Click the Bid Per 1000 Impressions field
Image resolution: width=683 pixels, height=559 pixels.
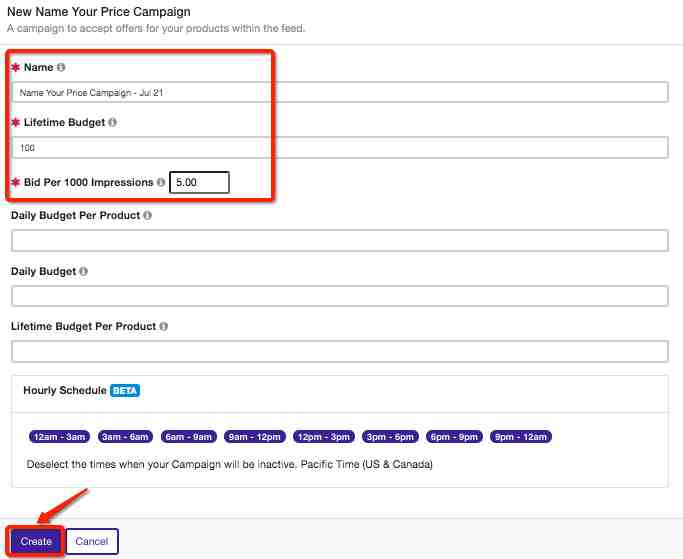(199, 182)
